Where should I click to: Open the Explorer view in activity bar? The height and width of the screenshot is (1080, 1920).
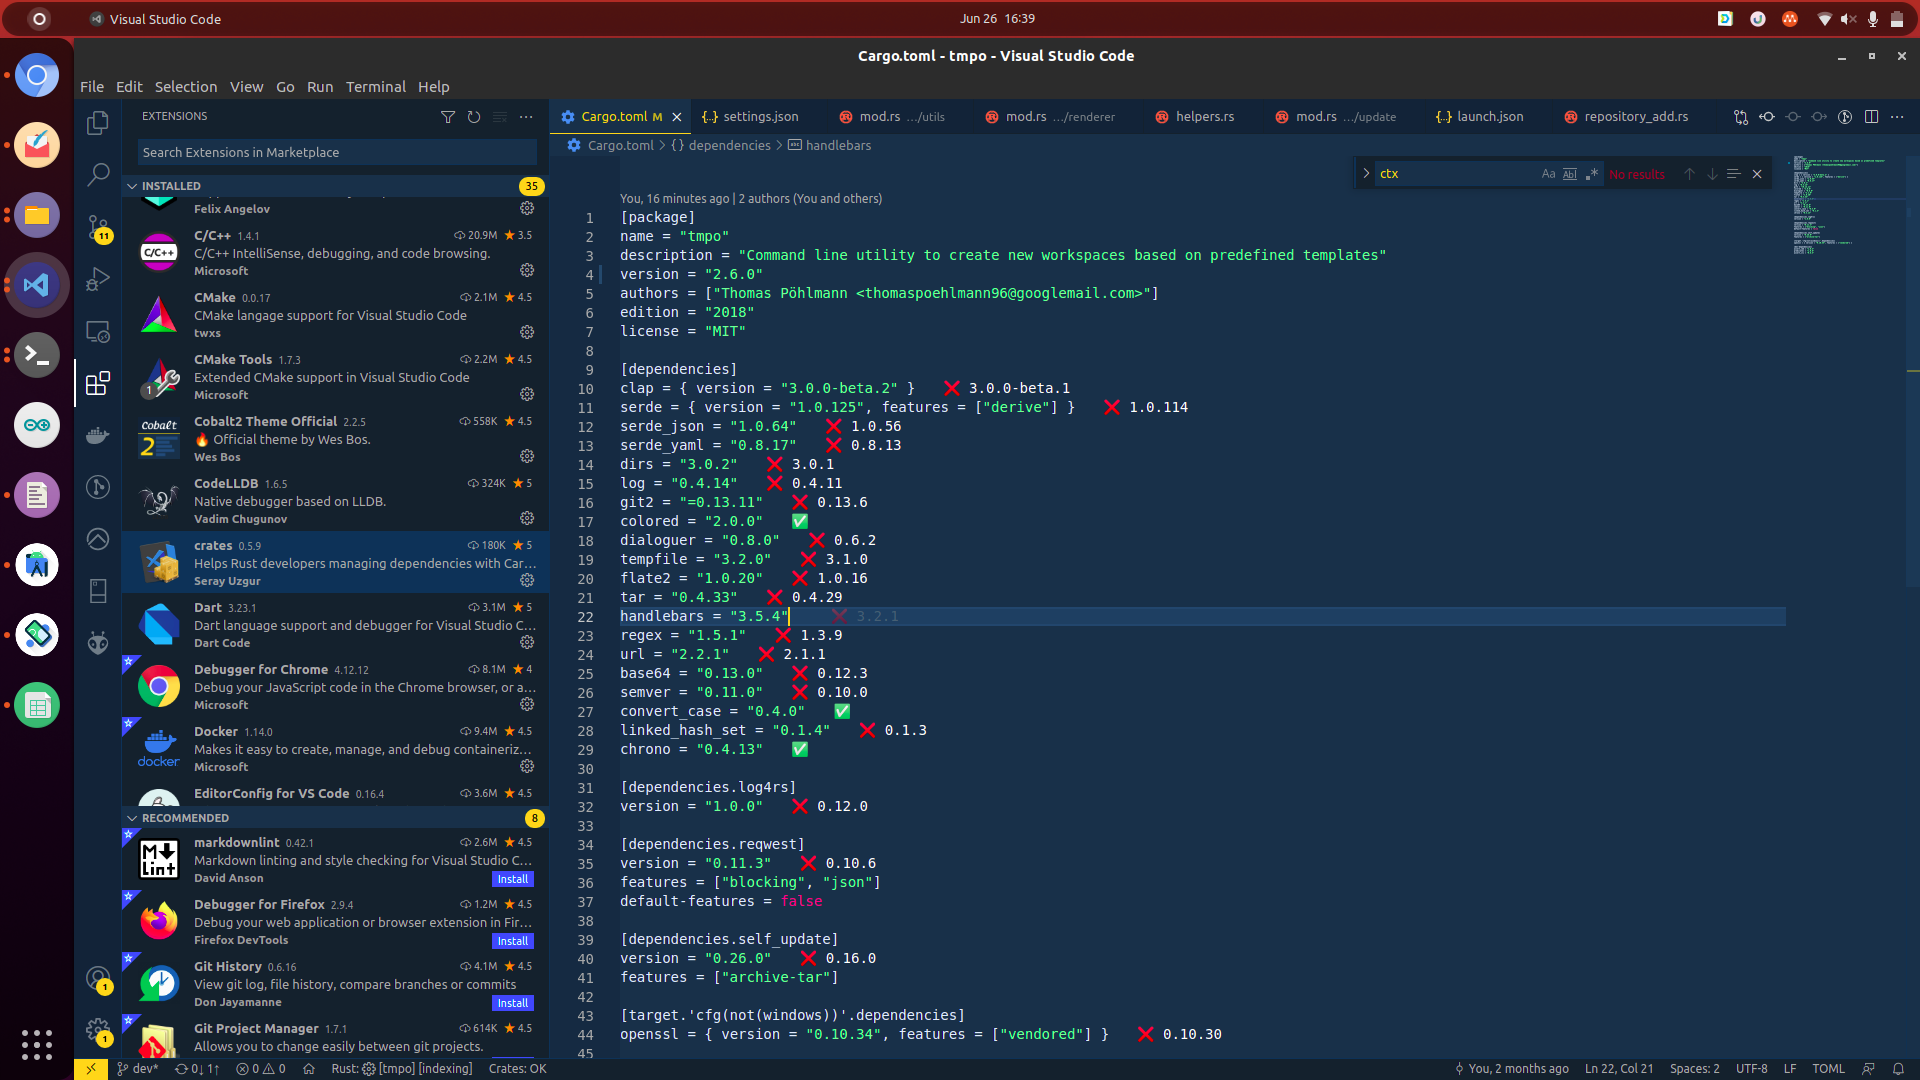point(98,122)
